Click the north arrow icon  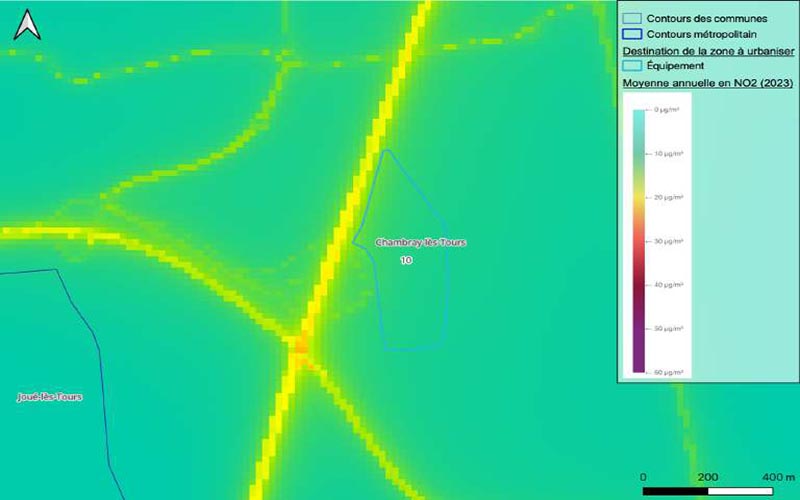point(28,25)
